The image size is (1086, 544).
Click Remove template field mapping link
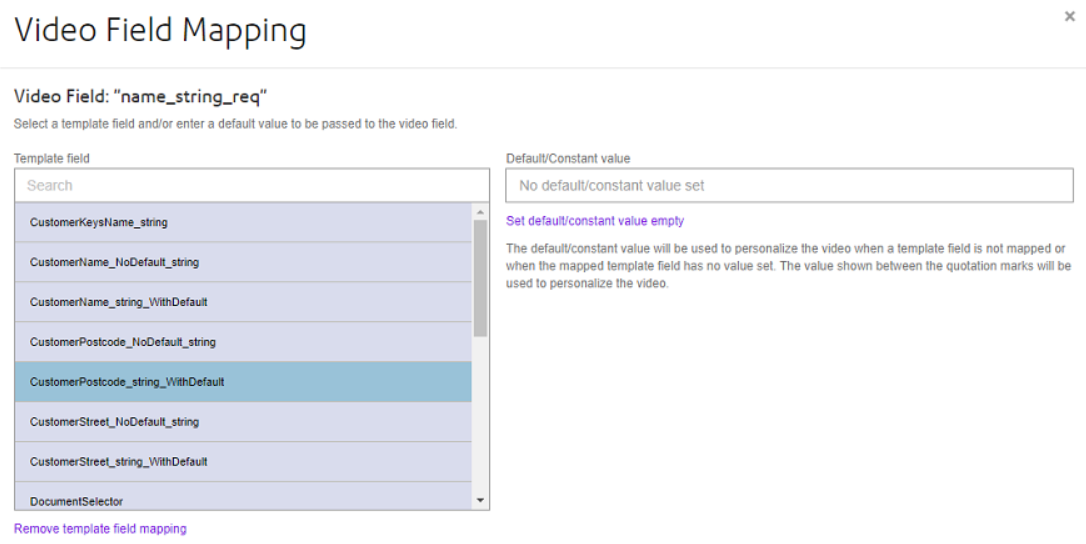point(100,528)
